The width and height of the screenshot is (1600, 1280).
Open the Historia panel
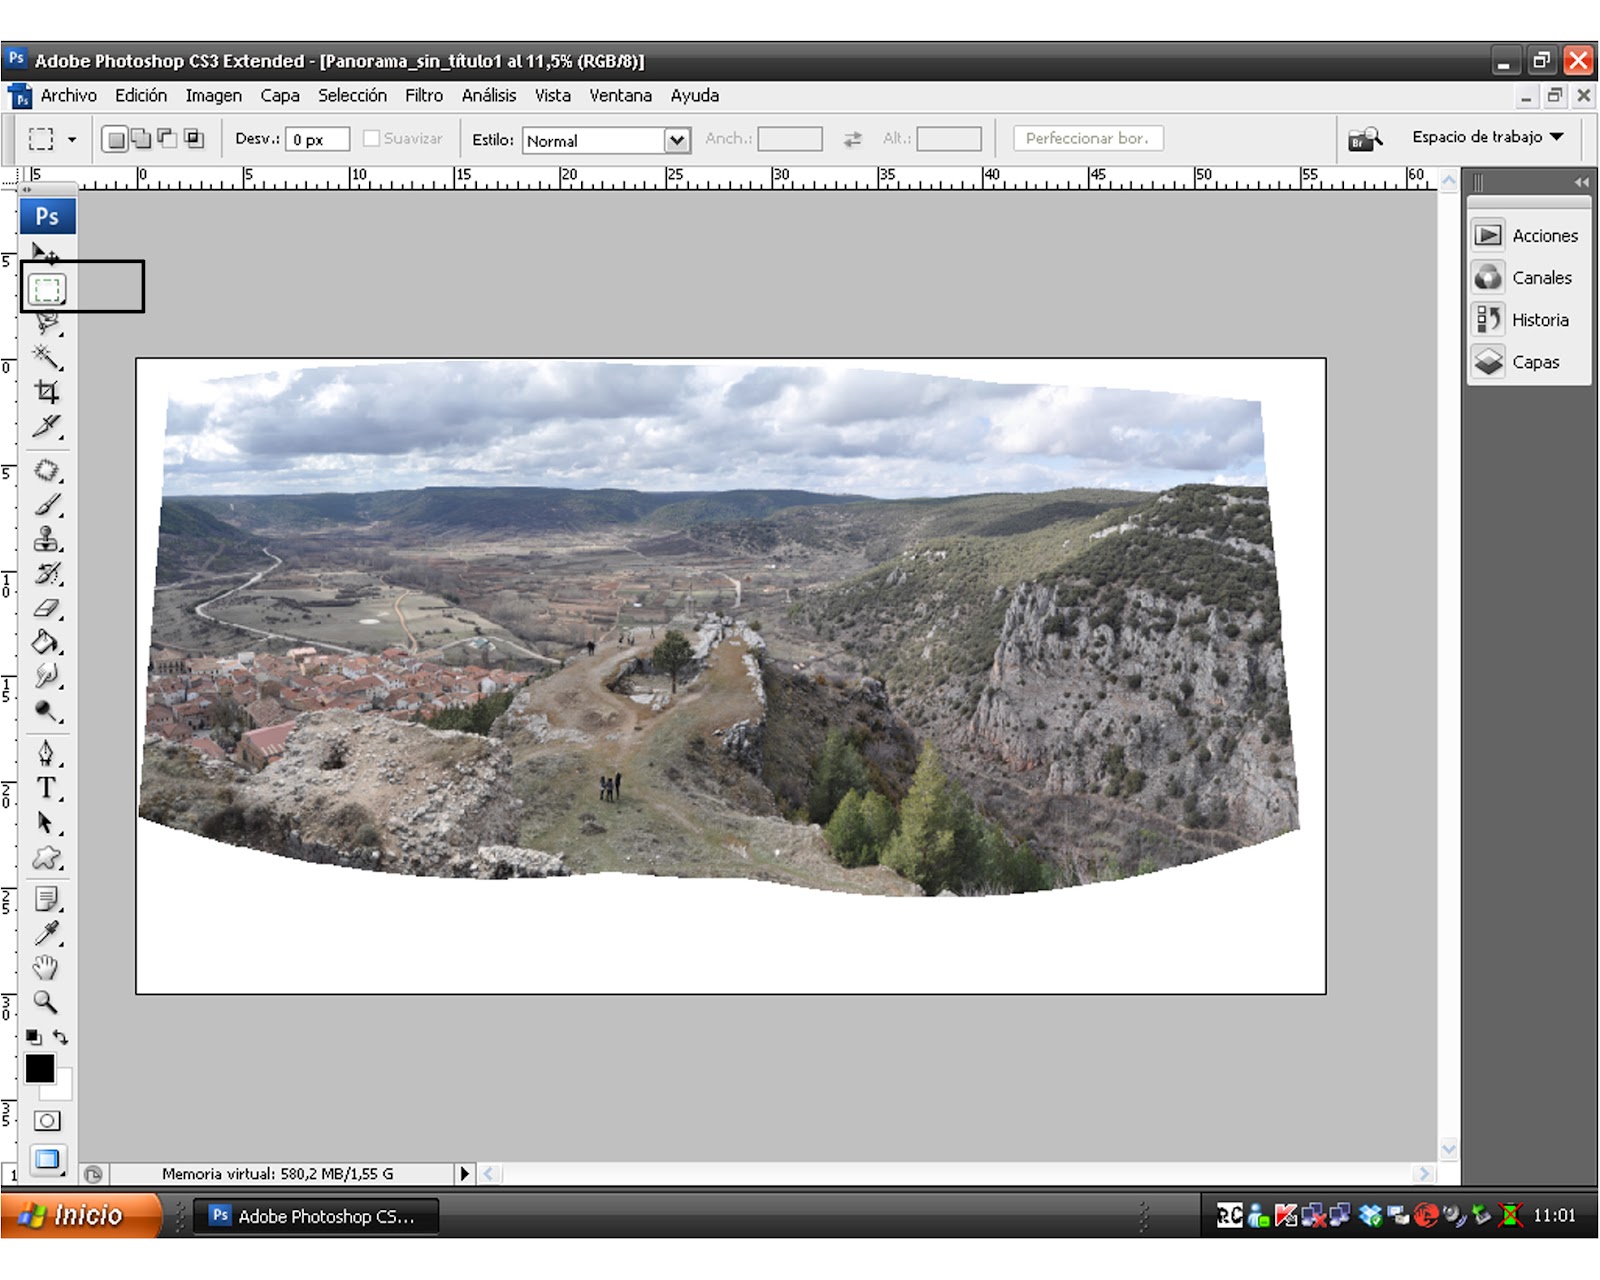(x=1539, y=320)
